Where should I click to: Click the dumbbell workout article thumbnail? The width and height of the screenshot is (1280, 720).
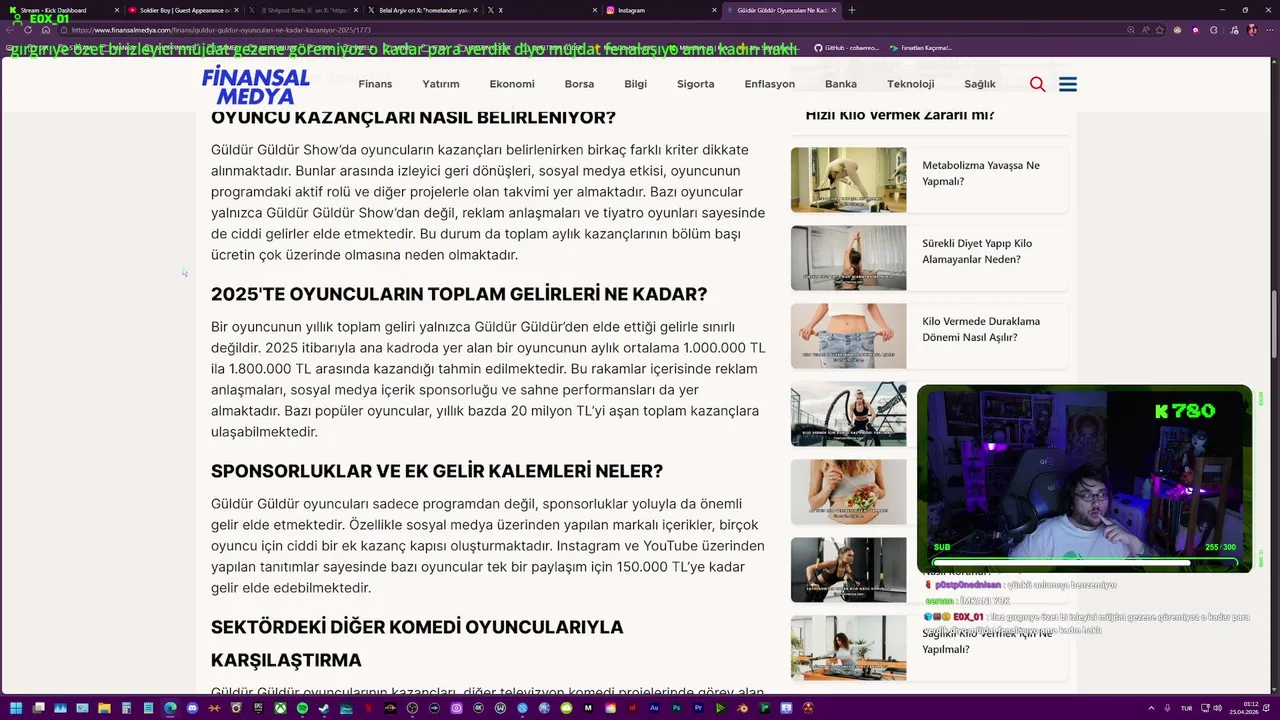[x=848, y=570]
